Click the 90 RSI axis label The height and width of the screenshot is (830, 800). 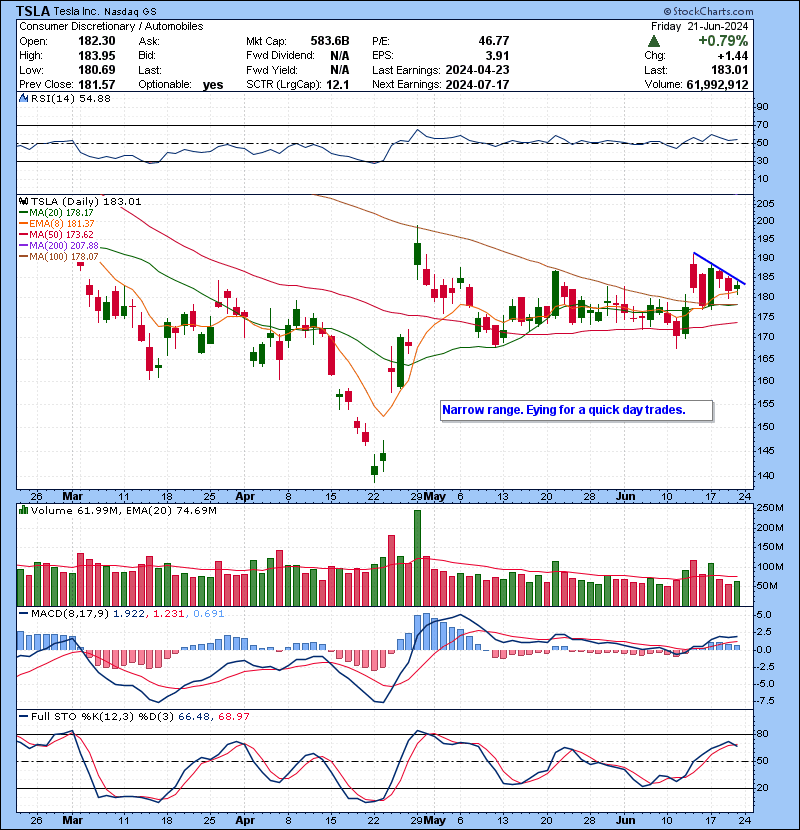[x=762, y=106]
